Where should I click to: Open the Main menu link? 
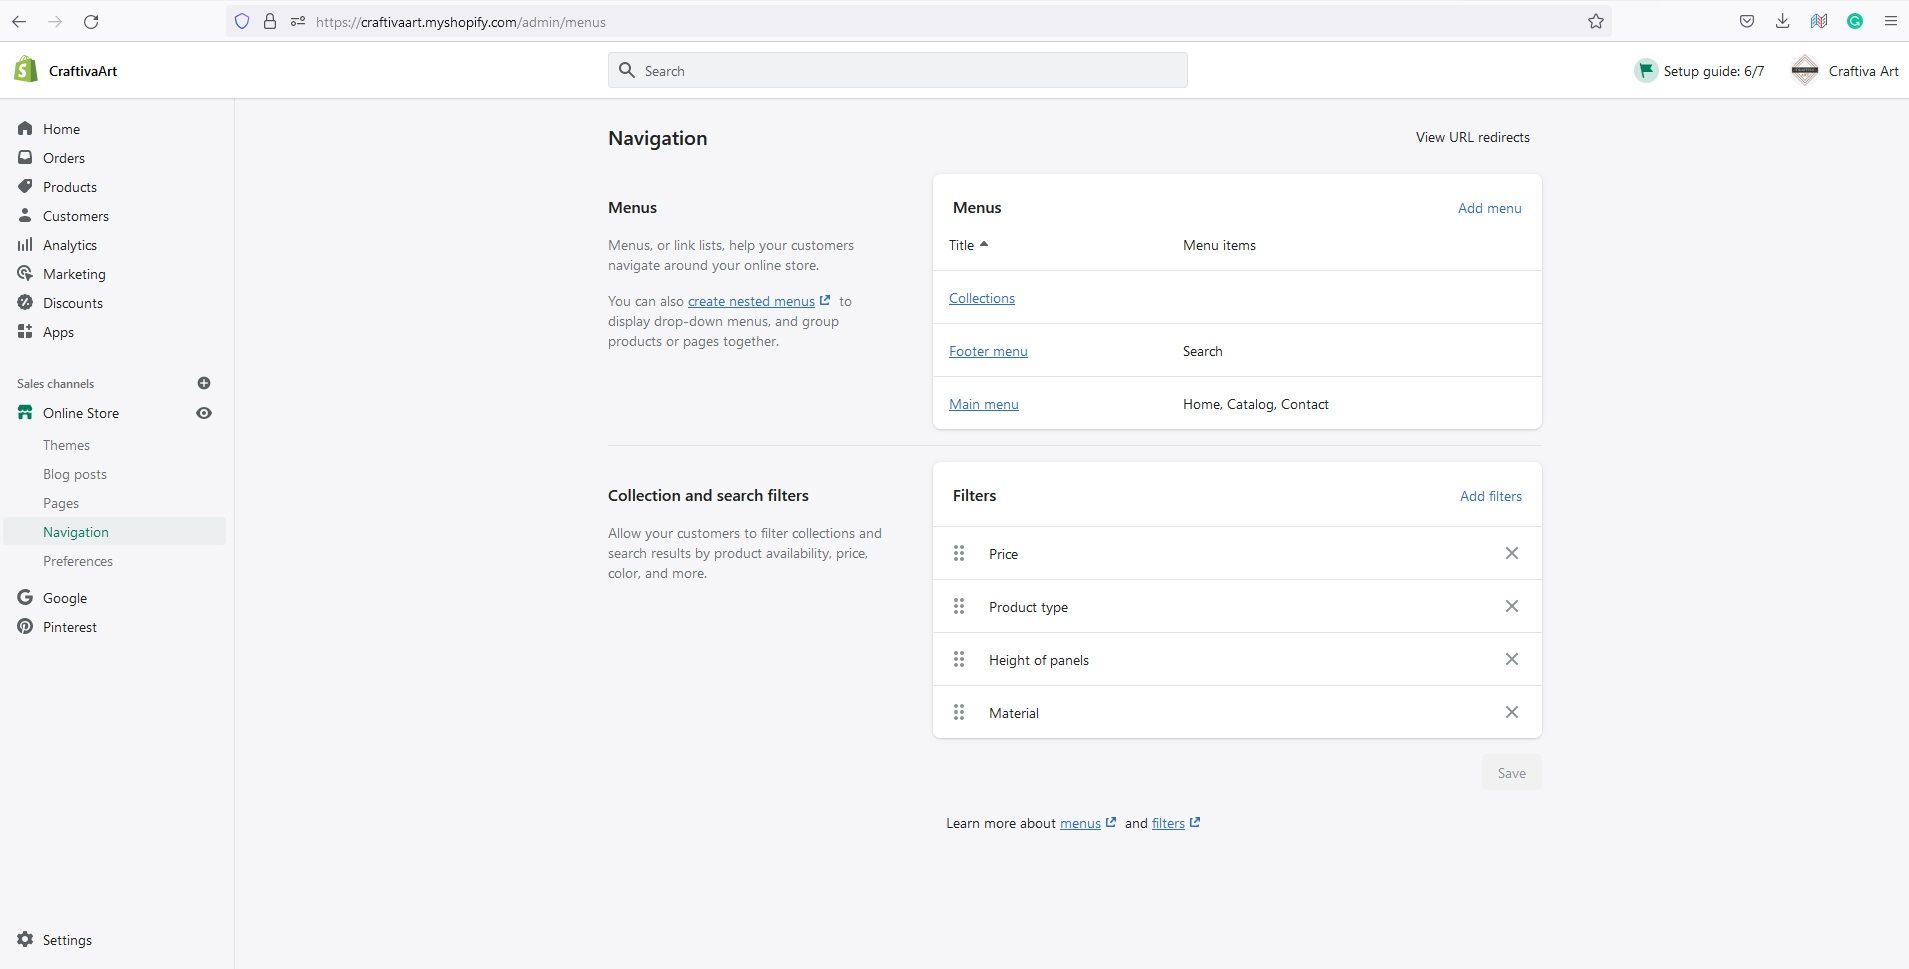click(983, 404)
